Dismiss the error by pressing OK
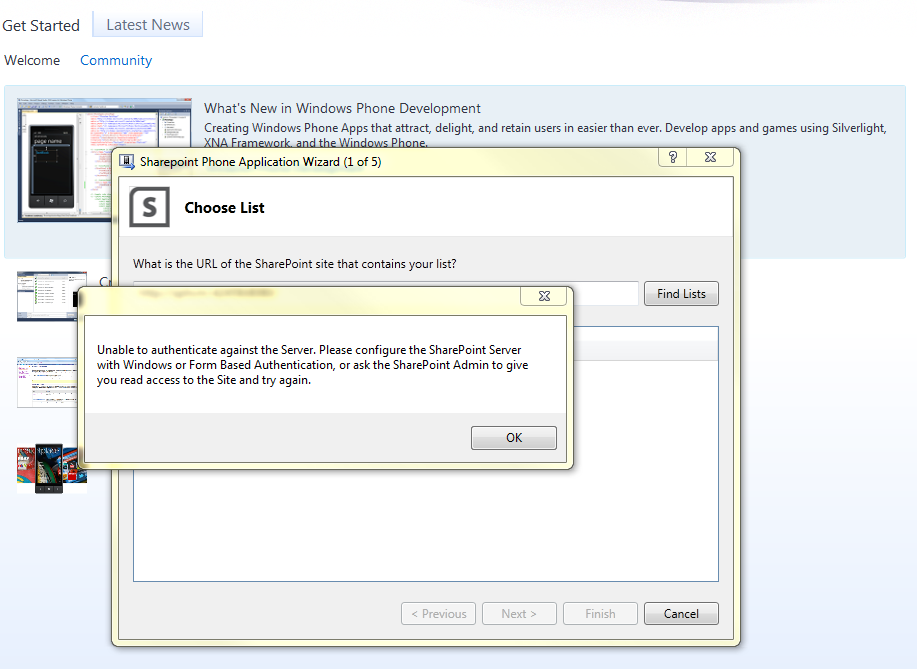Screen dimensions: 917x669 tap(513, 437)
